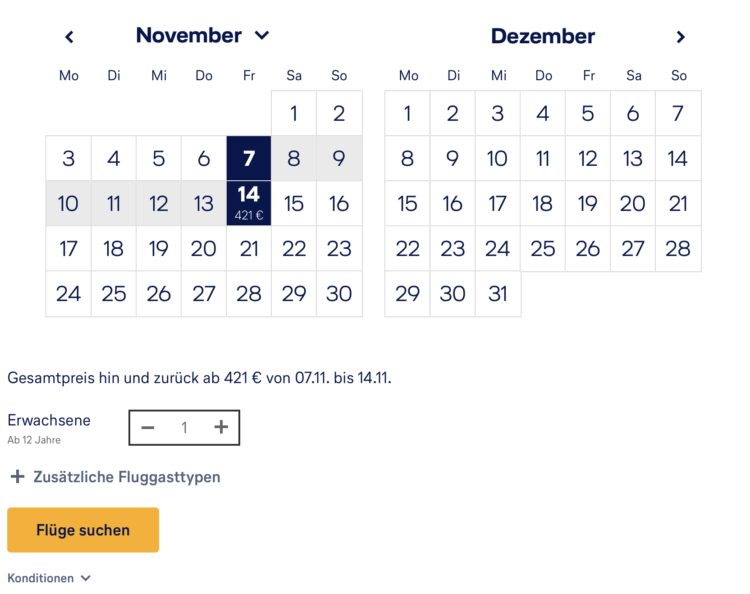Expand Zusätzliche Fluggasttypen section
The height and width of the screenshot is (594, 750).
pyautogui.click(x=115, y=477)
